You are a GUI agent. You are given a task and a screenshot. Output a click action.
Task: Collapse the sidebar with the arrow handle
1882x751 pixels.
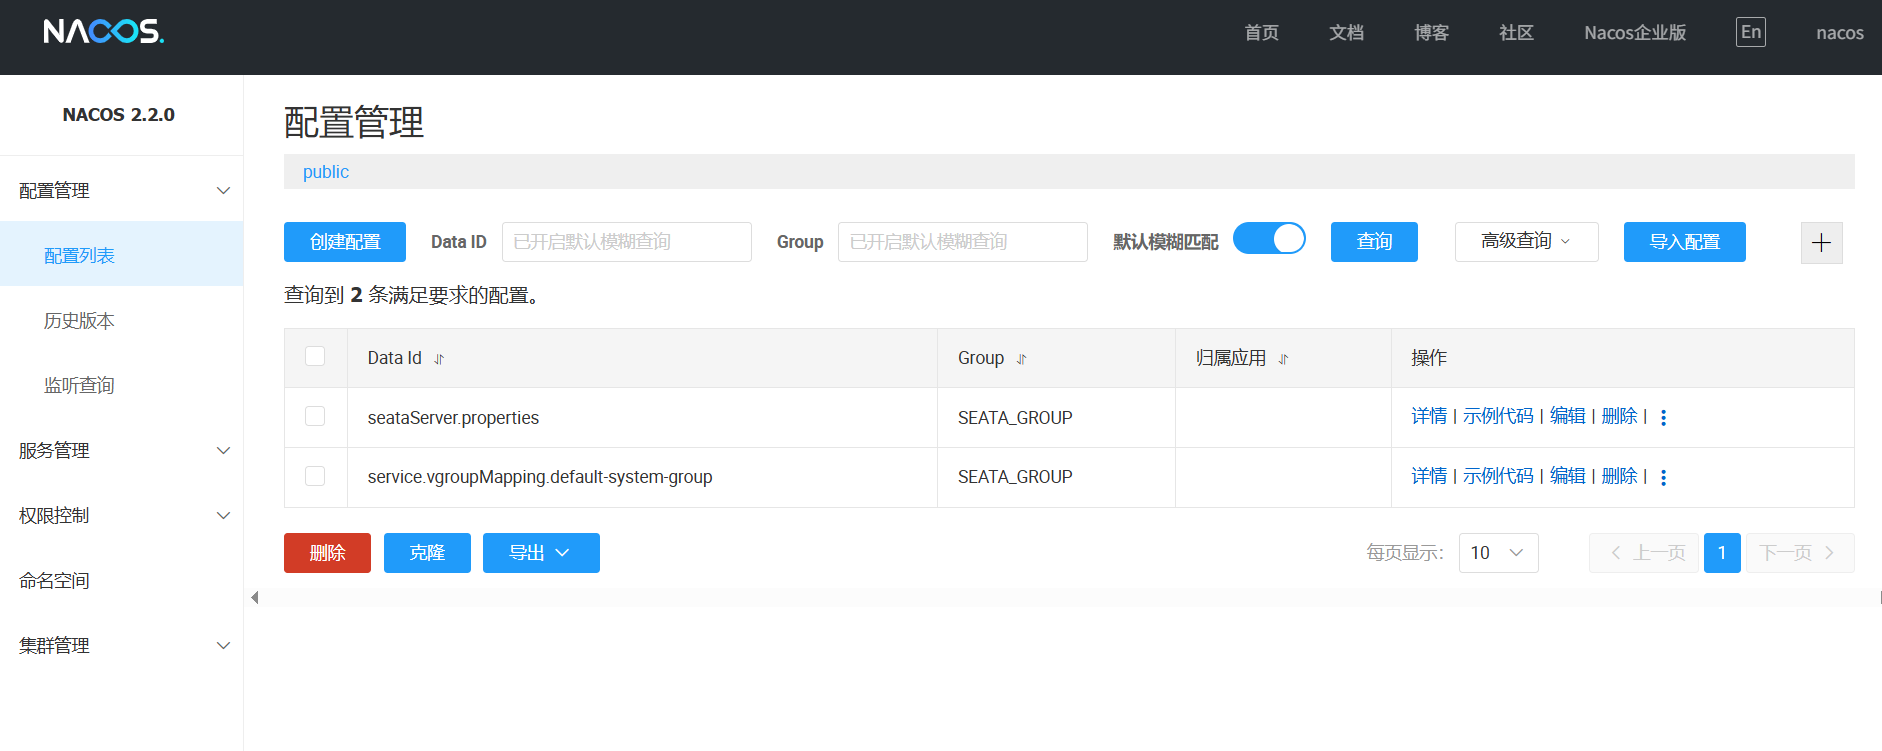(x=254, y=597)
